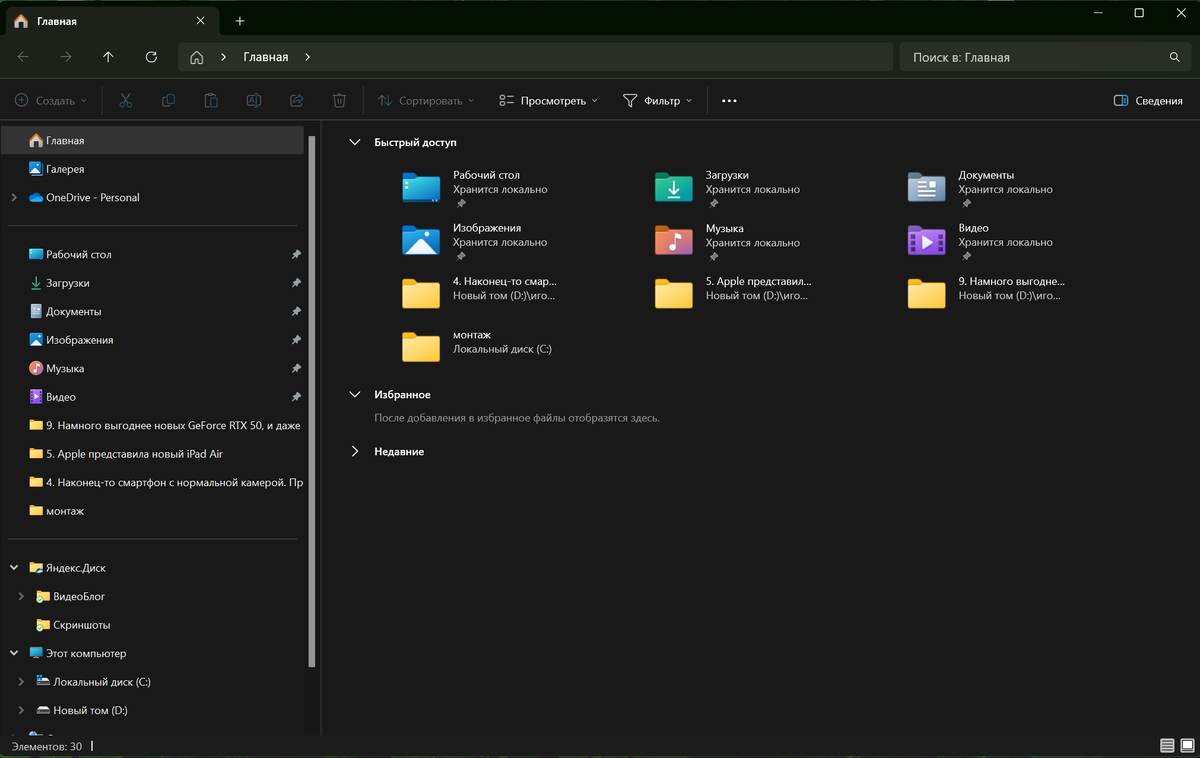This screenshot has width=1200, height=758.
Task: Open the '5. Apple представил...' folder tile
Action: (x=733, y=290)
